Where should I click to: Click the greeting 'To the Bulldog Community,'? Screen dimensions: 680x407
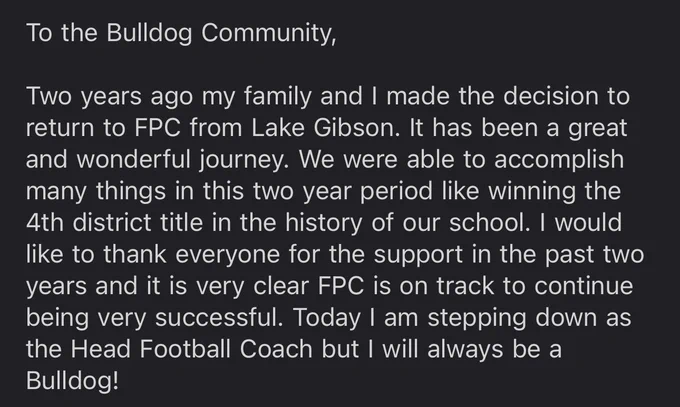(181, 33)
